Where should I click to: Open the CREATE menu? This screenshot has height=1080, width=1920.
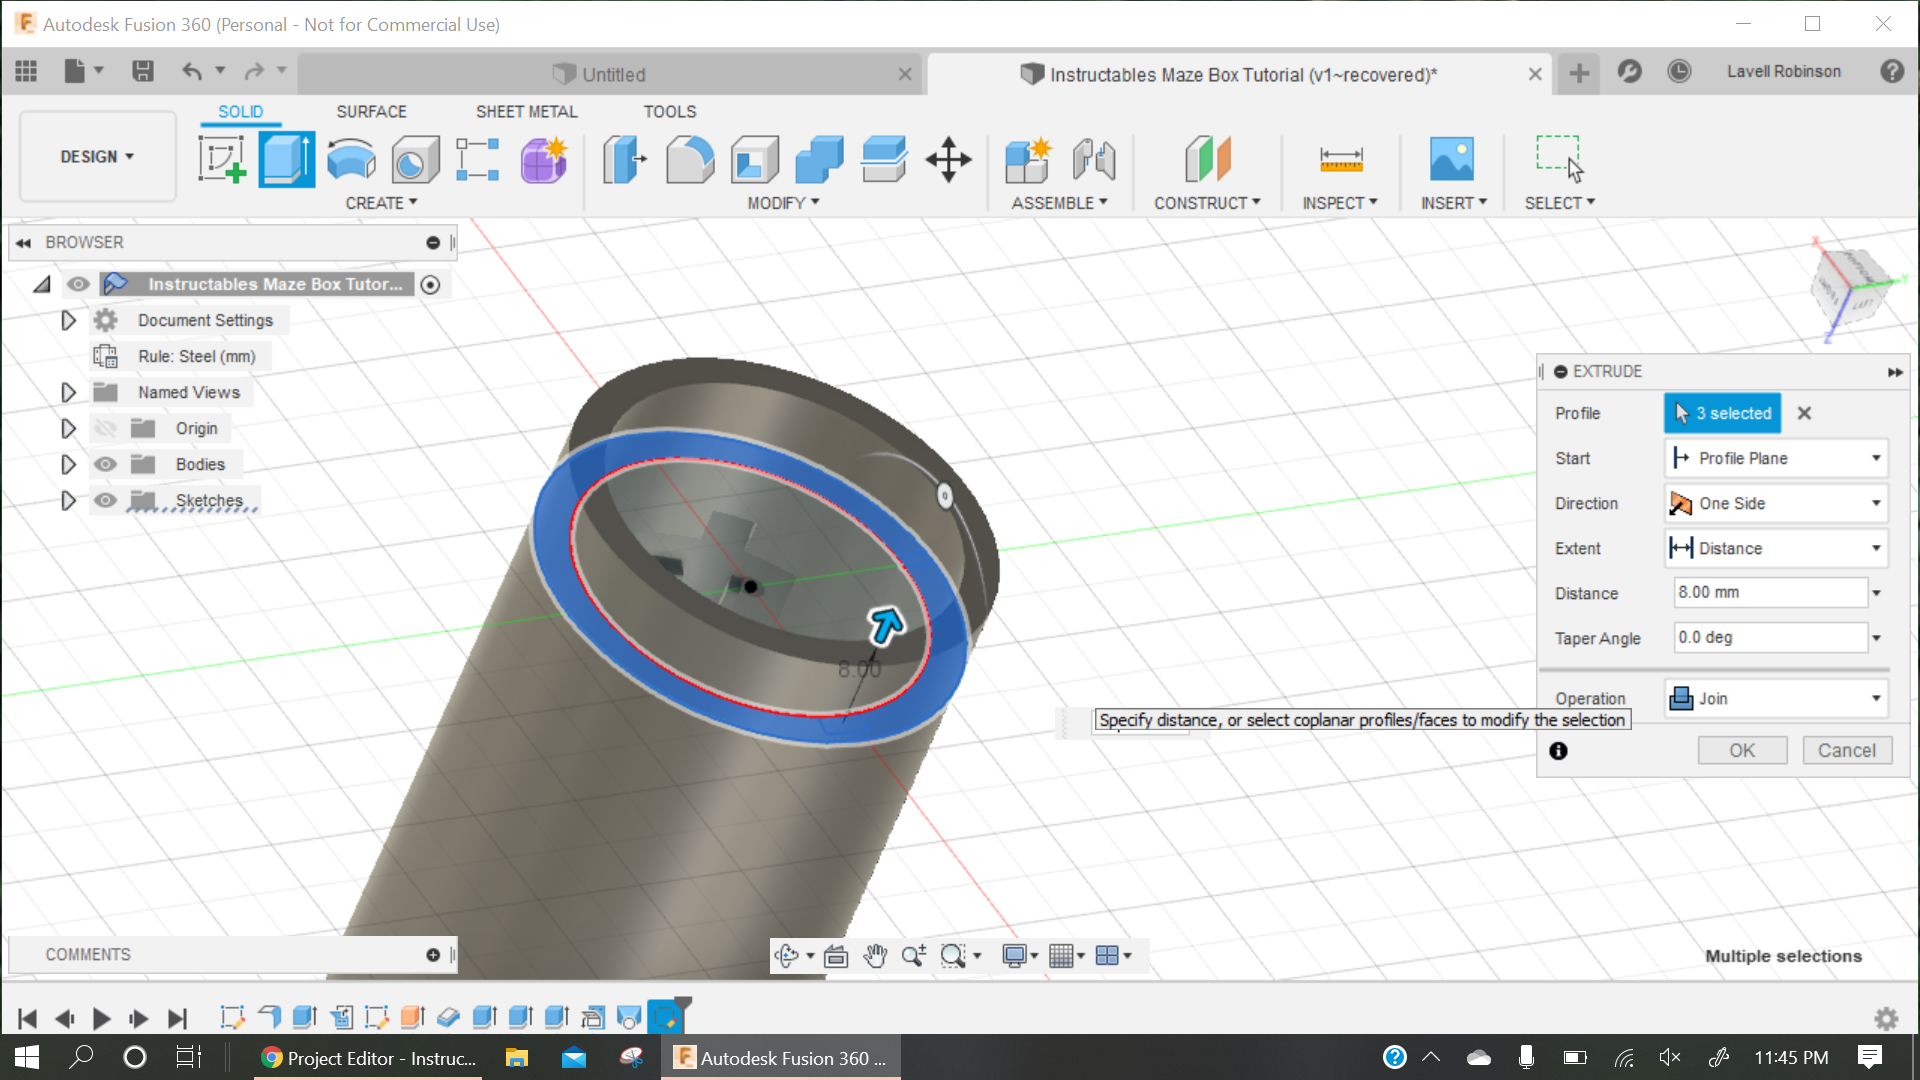381,203
